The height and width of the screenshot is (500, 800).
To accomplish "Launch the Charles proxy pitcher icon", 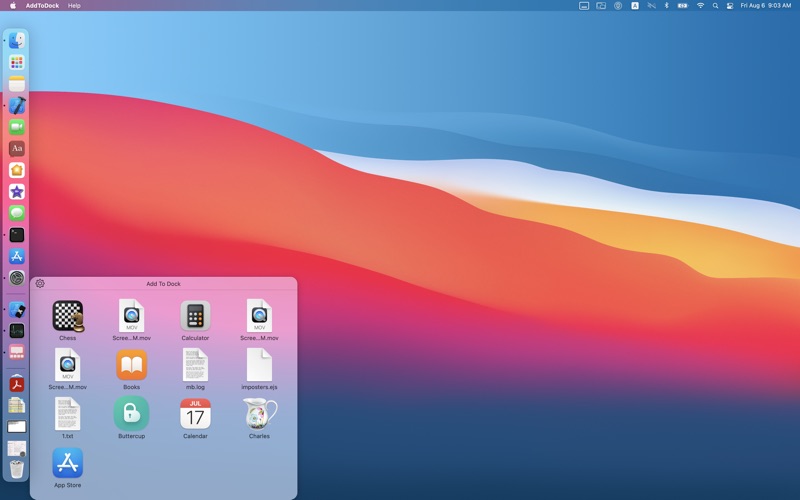I will [x=260, y=414].
